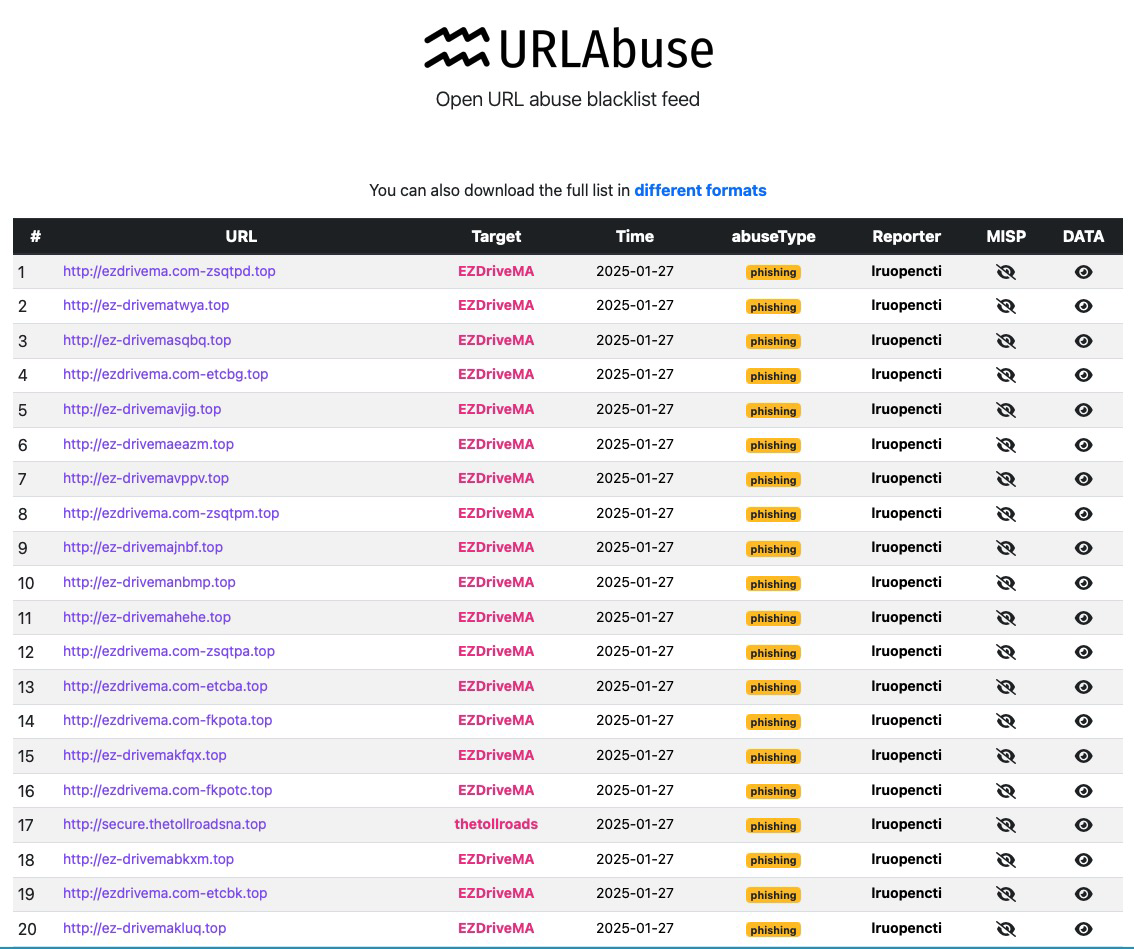Click MISP crossed-eye in row 6
This screenshot has height=949, width=1134.
click(x=1006, y=445)
